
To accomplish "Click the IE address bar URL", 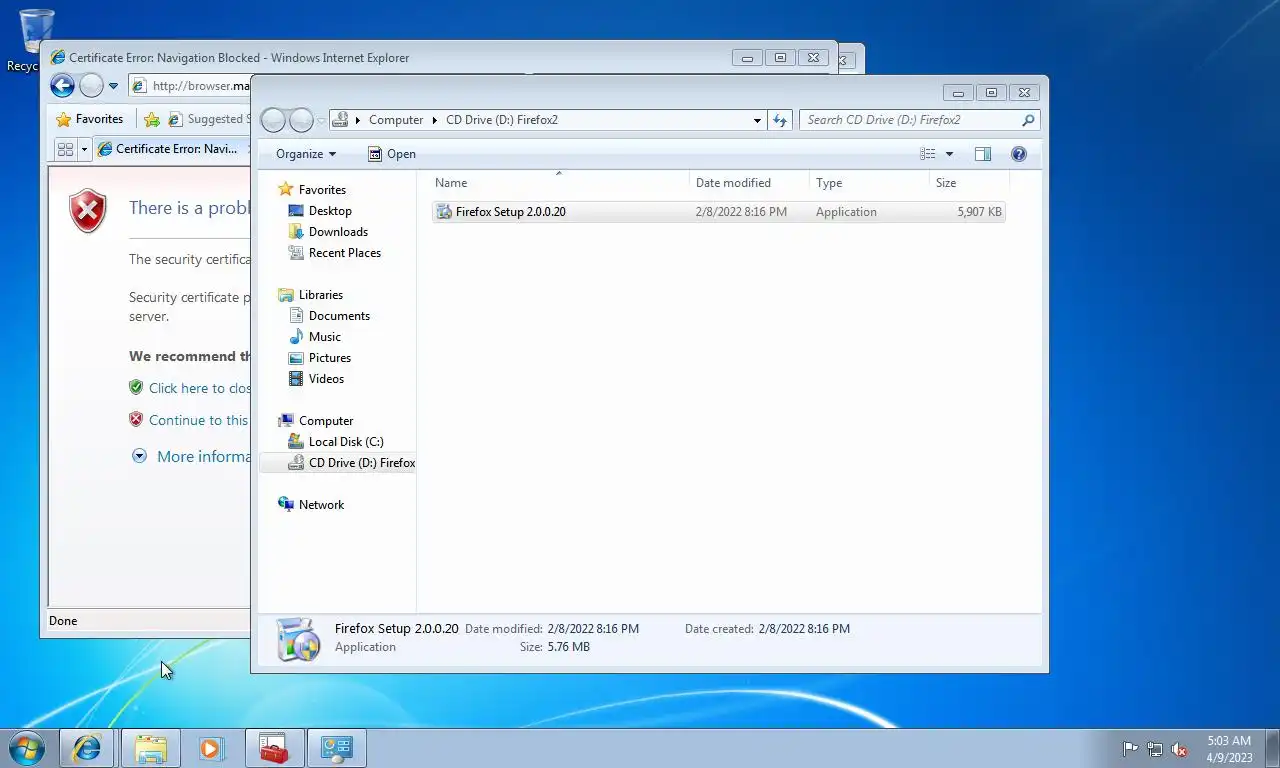I will [200, 86].
